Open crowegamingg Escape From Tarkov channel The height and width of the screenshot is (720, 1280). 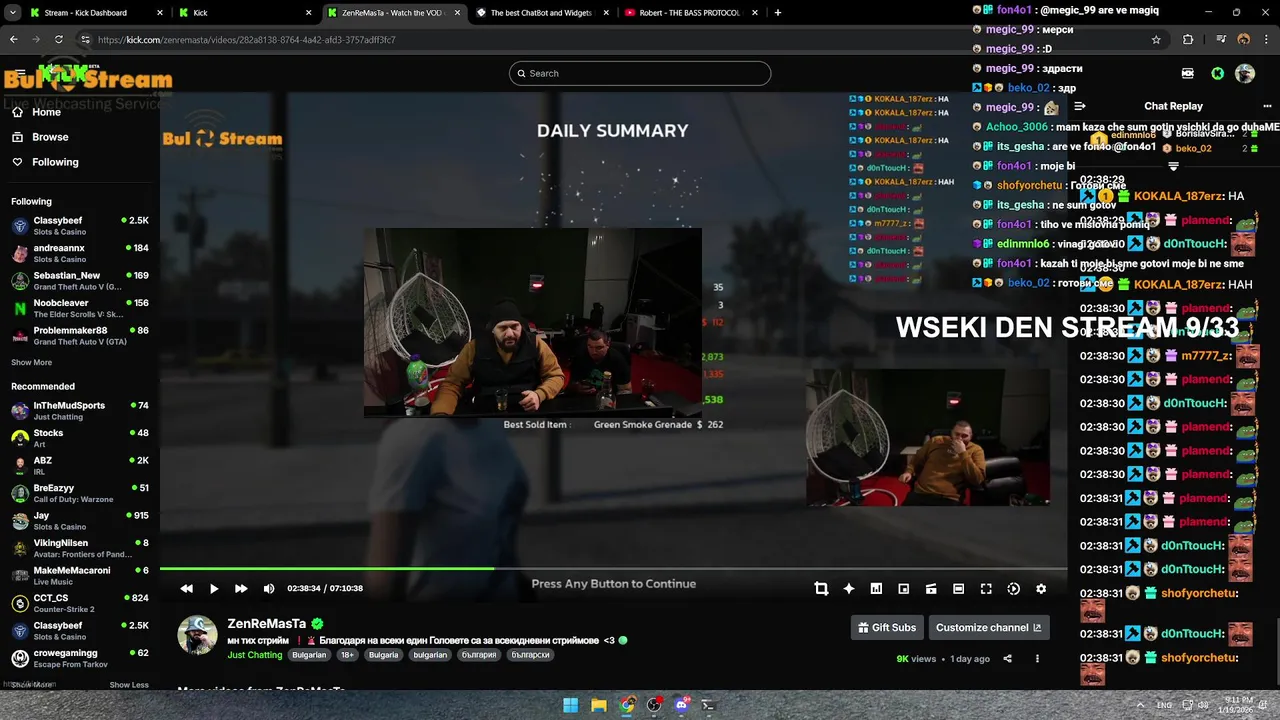80,658
